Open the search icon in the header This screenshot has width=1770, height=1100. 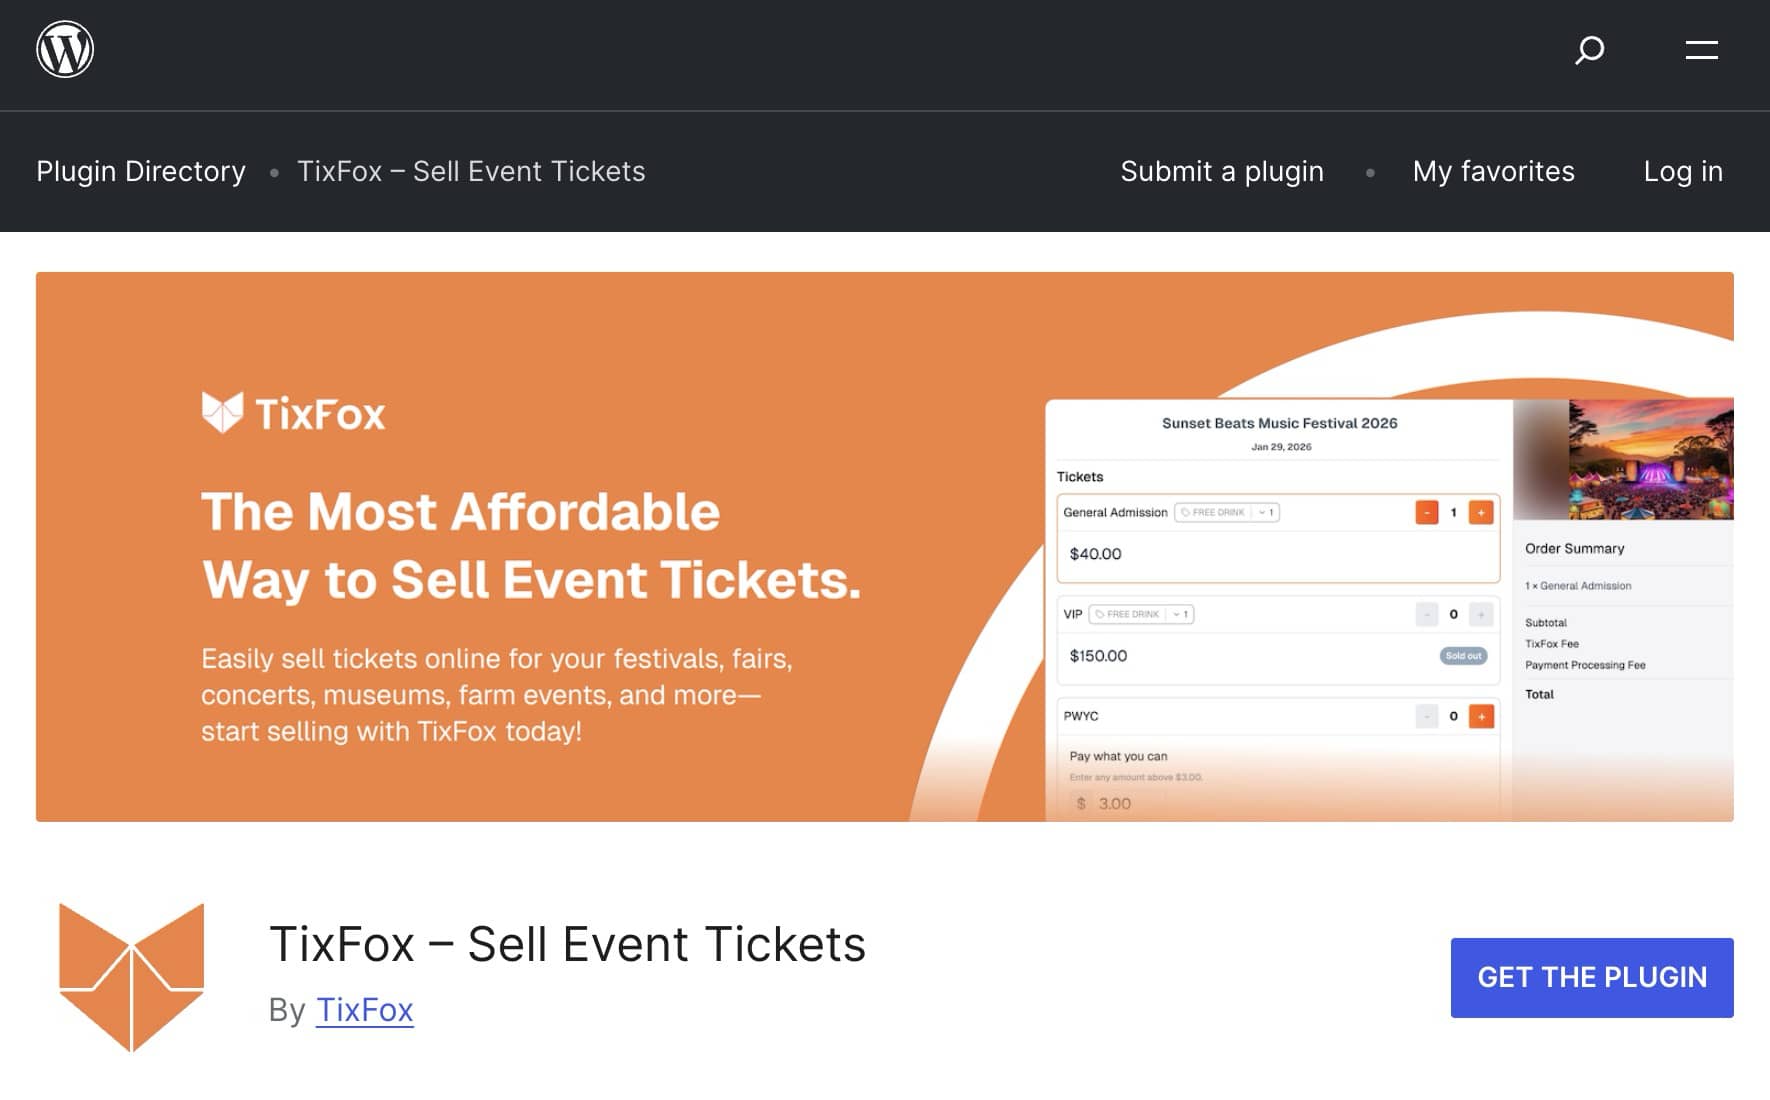(x=1590, y=51)
